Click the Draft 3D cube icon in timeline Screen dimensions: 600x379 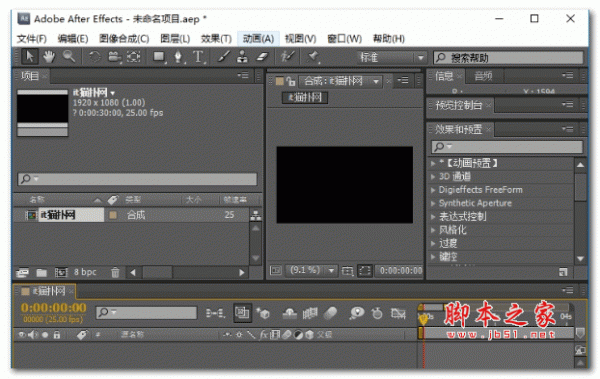tap(263, 314)
